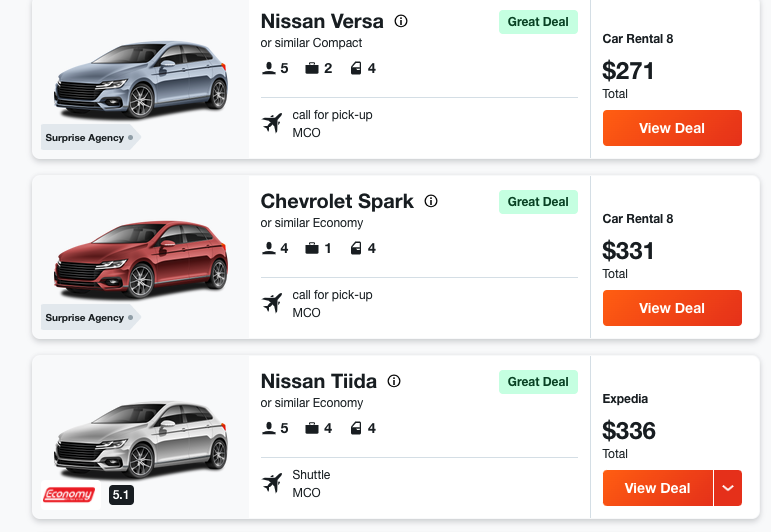This screenshot has width=771, height=532.
Task: Click info icon beside Chevrolet Spark
Action: tap(431, 201)
